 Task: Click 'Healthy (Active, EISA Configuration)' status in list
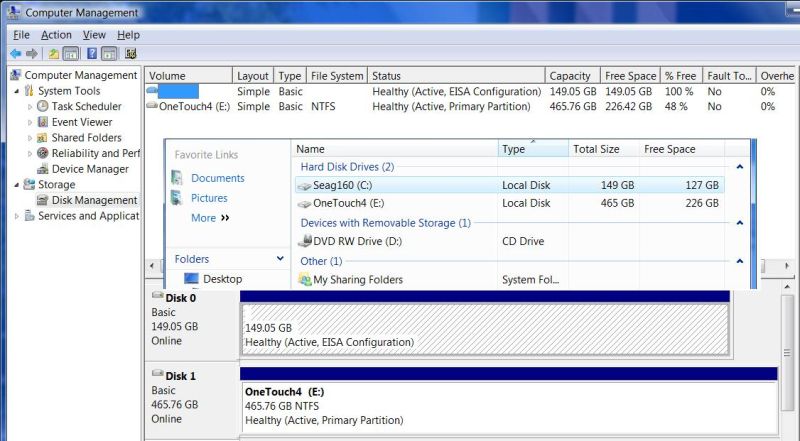coord(457,91)
